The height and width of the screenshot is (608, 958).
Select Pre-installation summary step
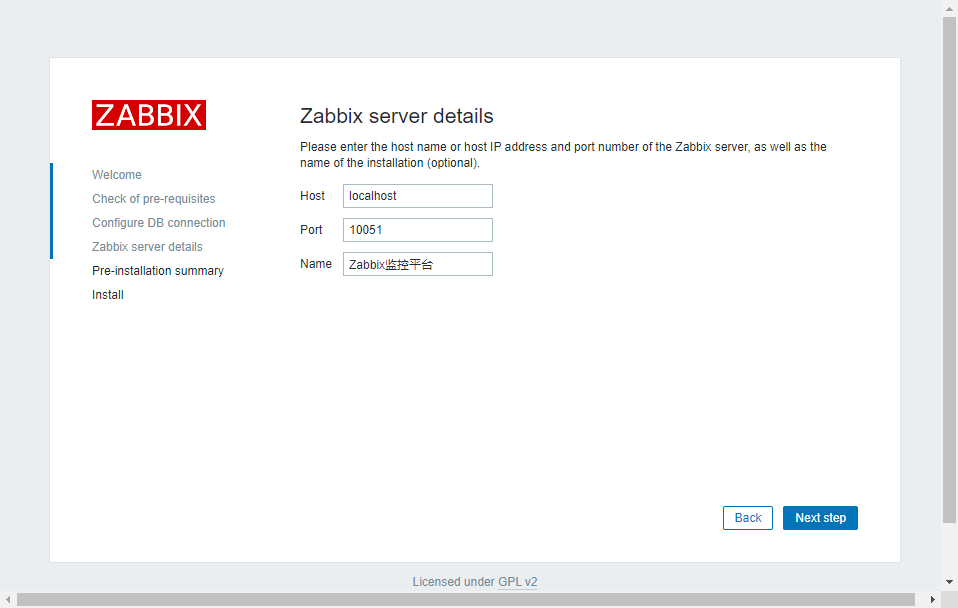coord(158,271)
